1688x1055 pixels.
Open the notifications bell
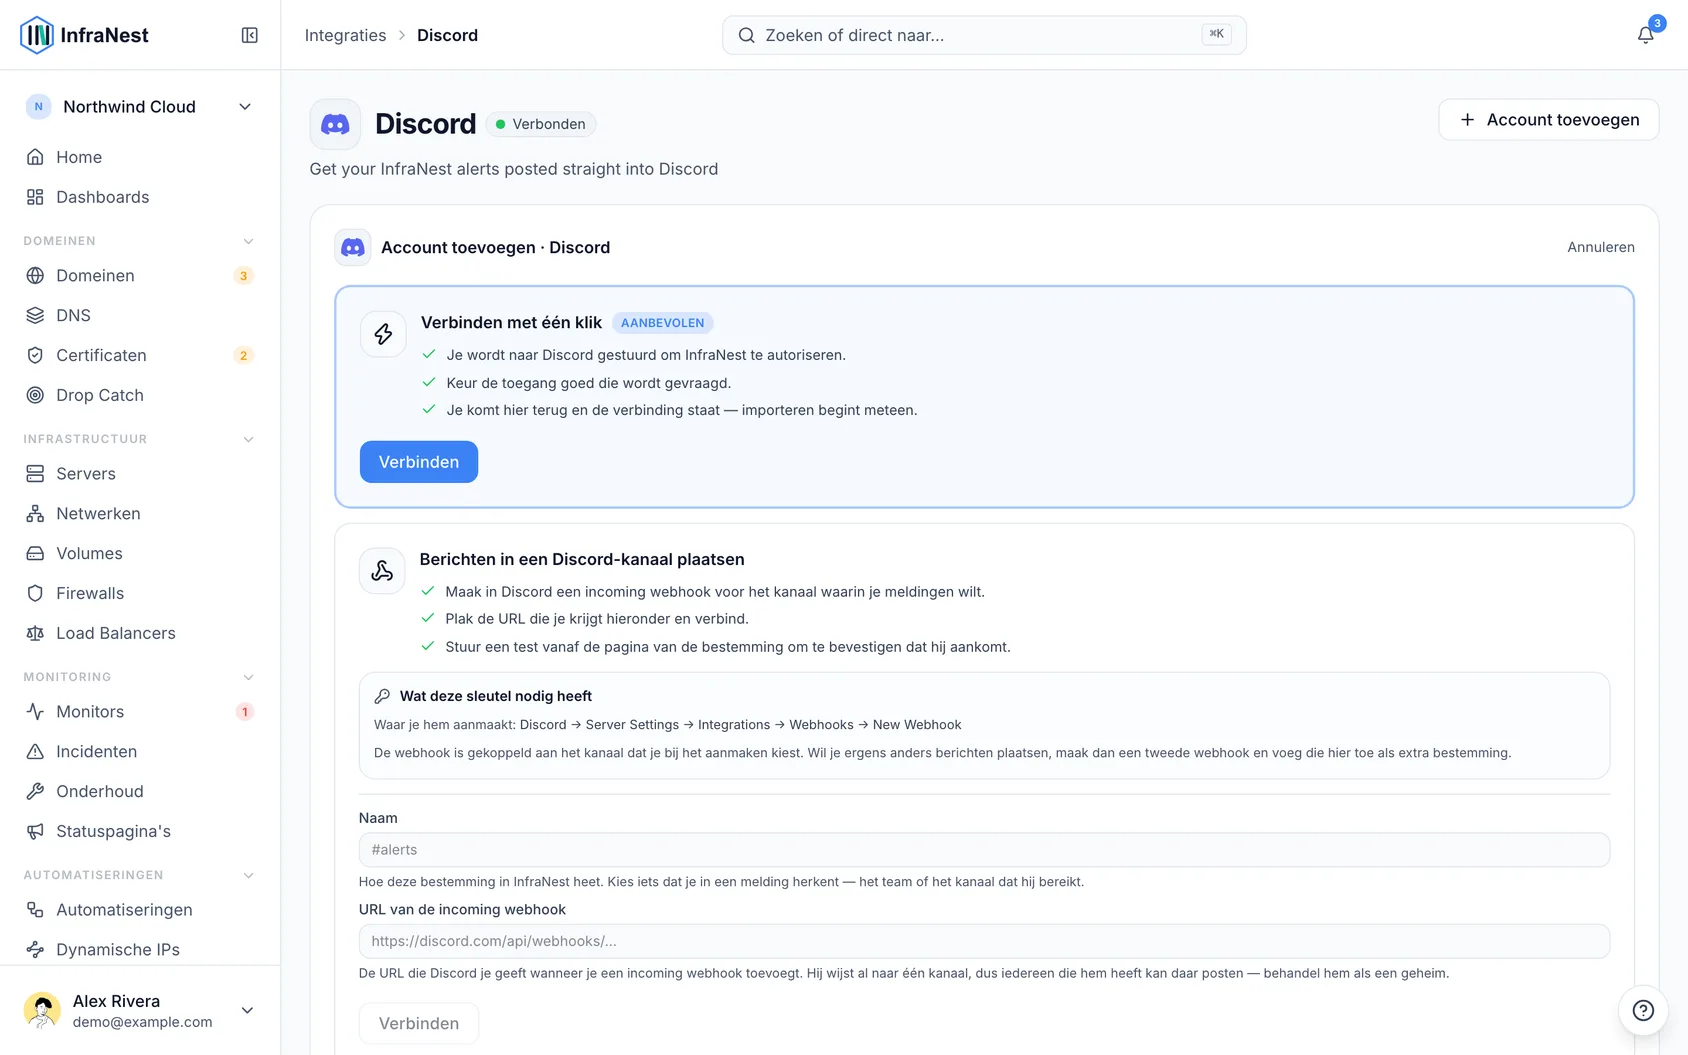(x=1645, y=35)
